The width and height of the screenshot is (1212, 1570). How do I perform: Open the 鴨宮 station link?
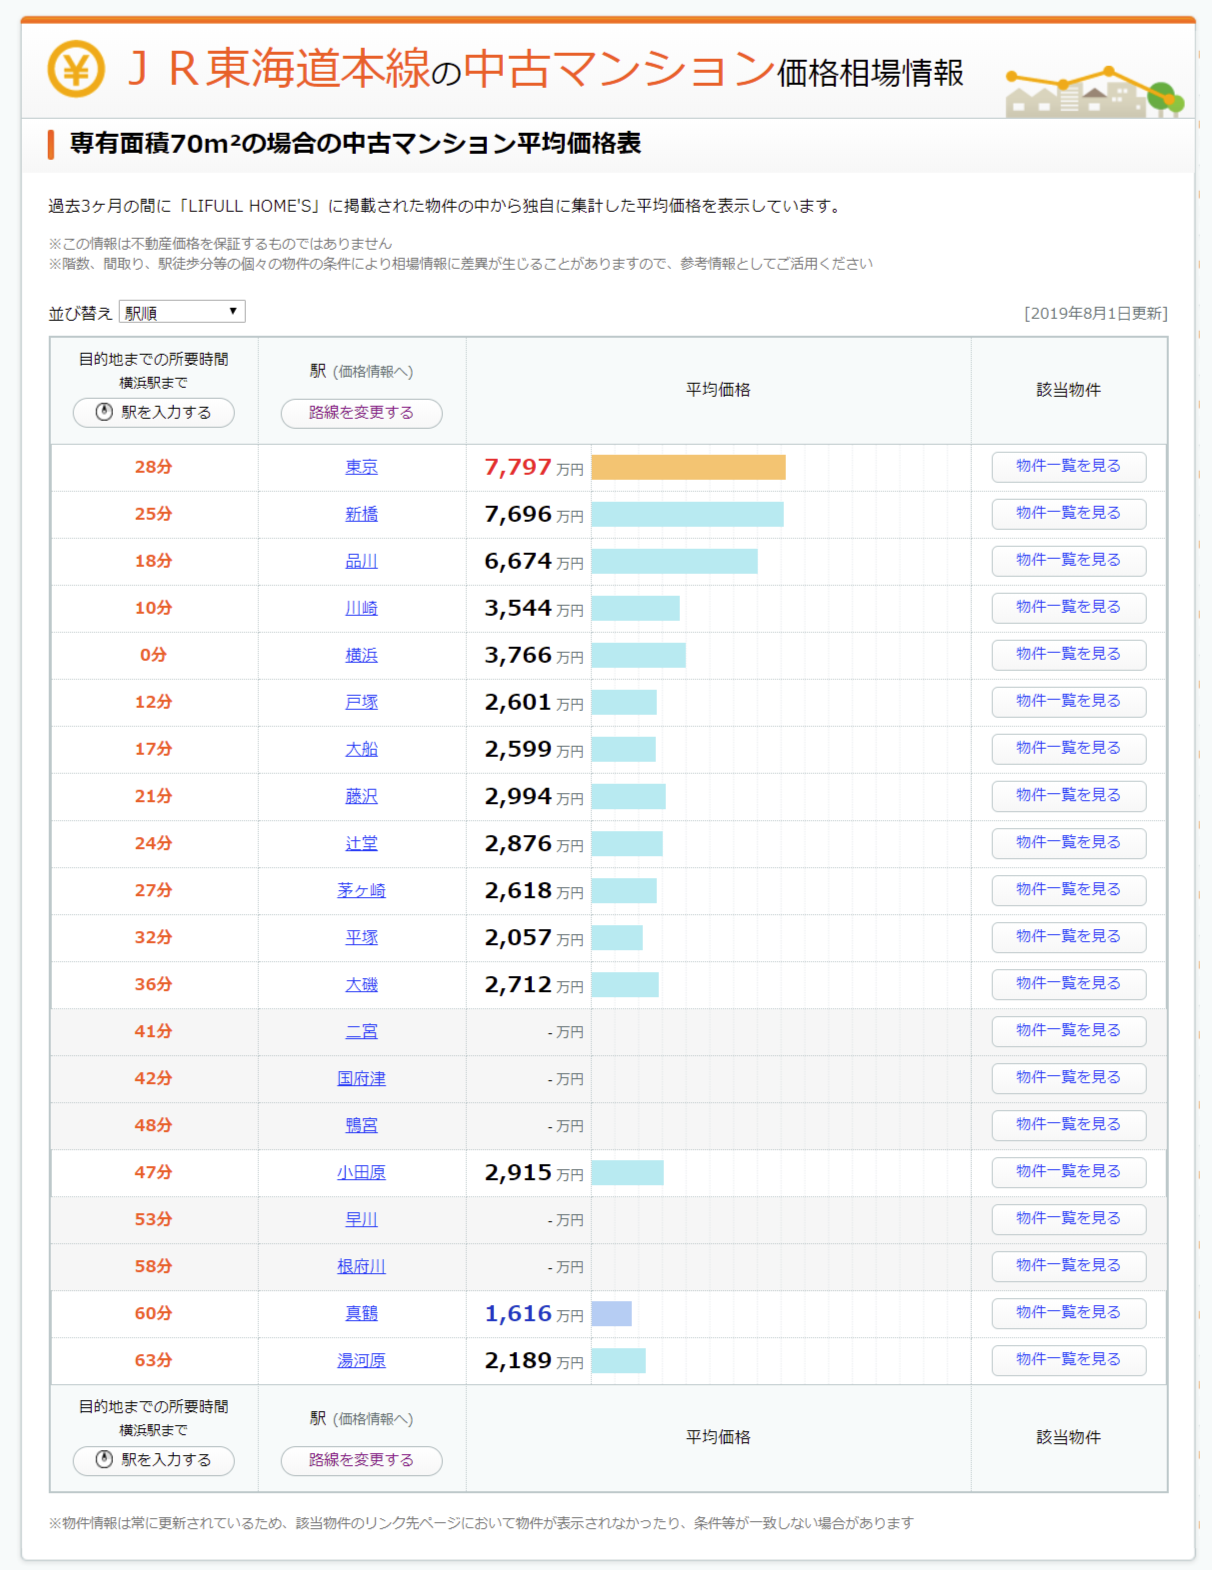tap(361, 1125)
